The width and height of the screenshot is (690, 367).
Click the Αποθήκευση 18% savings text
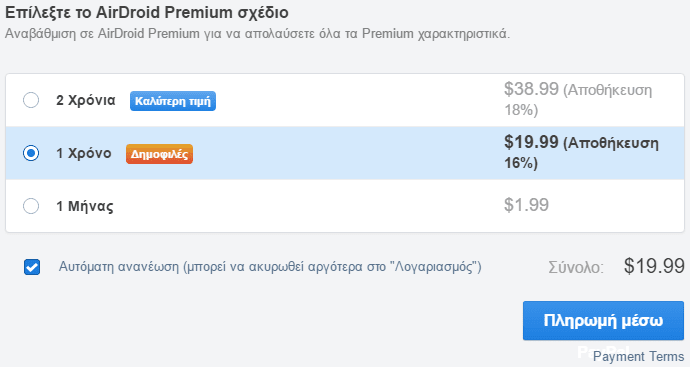[x=578, y=100]
